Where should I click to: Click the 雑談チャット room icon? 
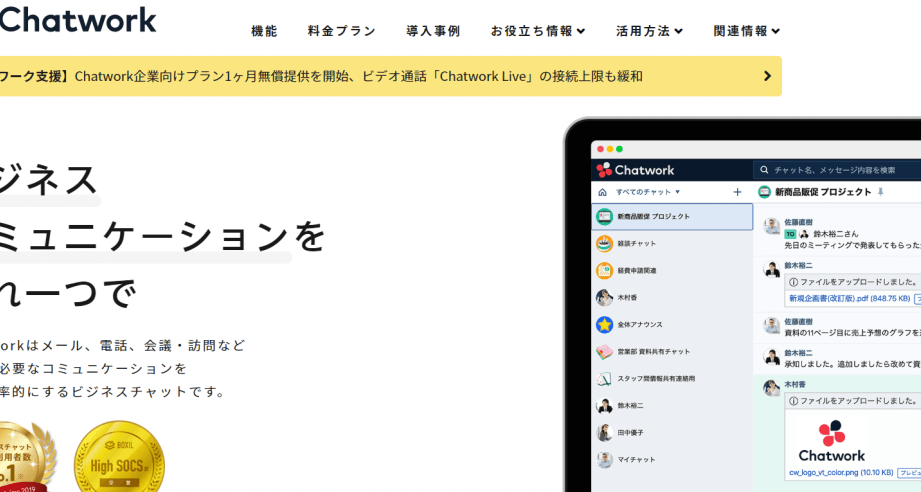(x=604, y=243)
